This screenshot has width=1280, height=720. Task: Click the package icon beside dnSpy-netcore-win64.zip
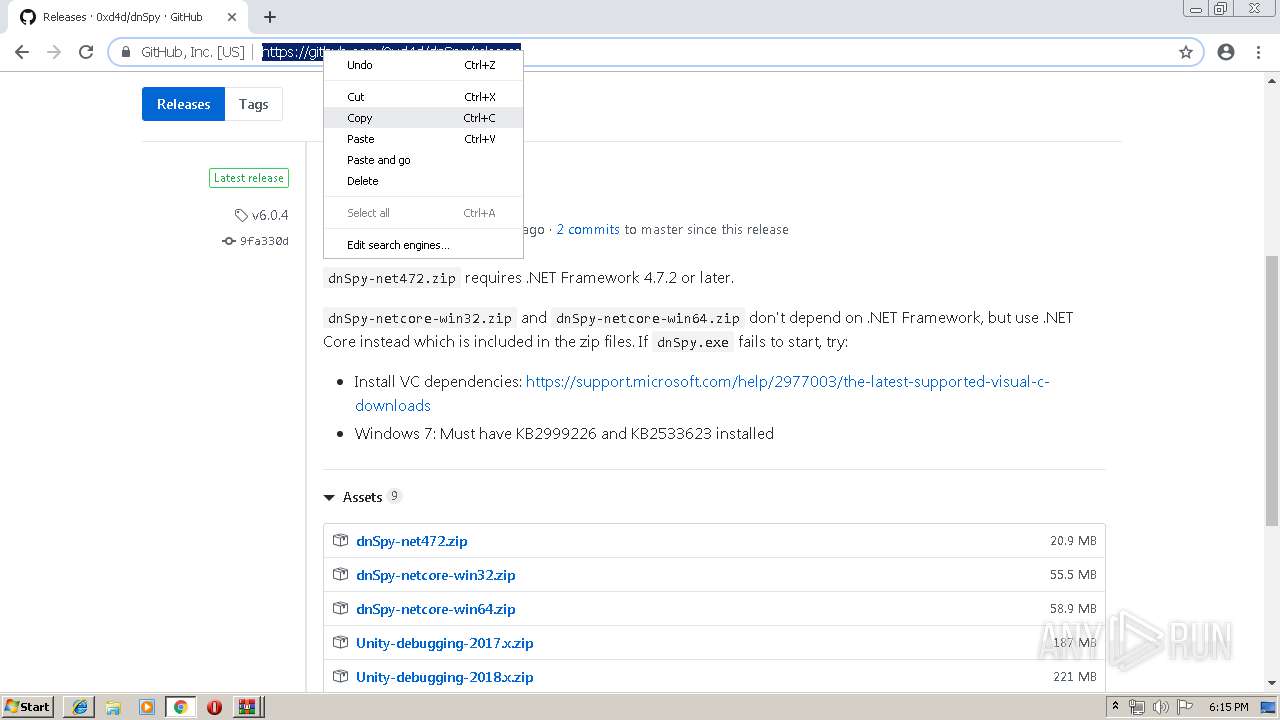coord(340,608)
